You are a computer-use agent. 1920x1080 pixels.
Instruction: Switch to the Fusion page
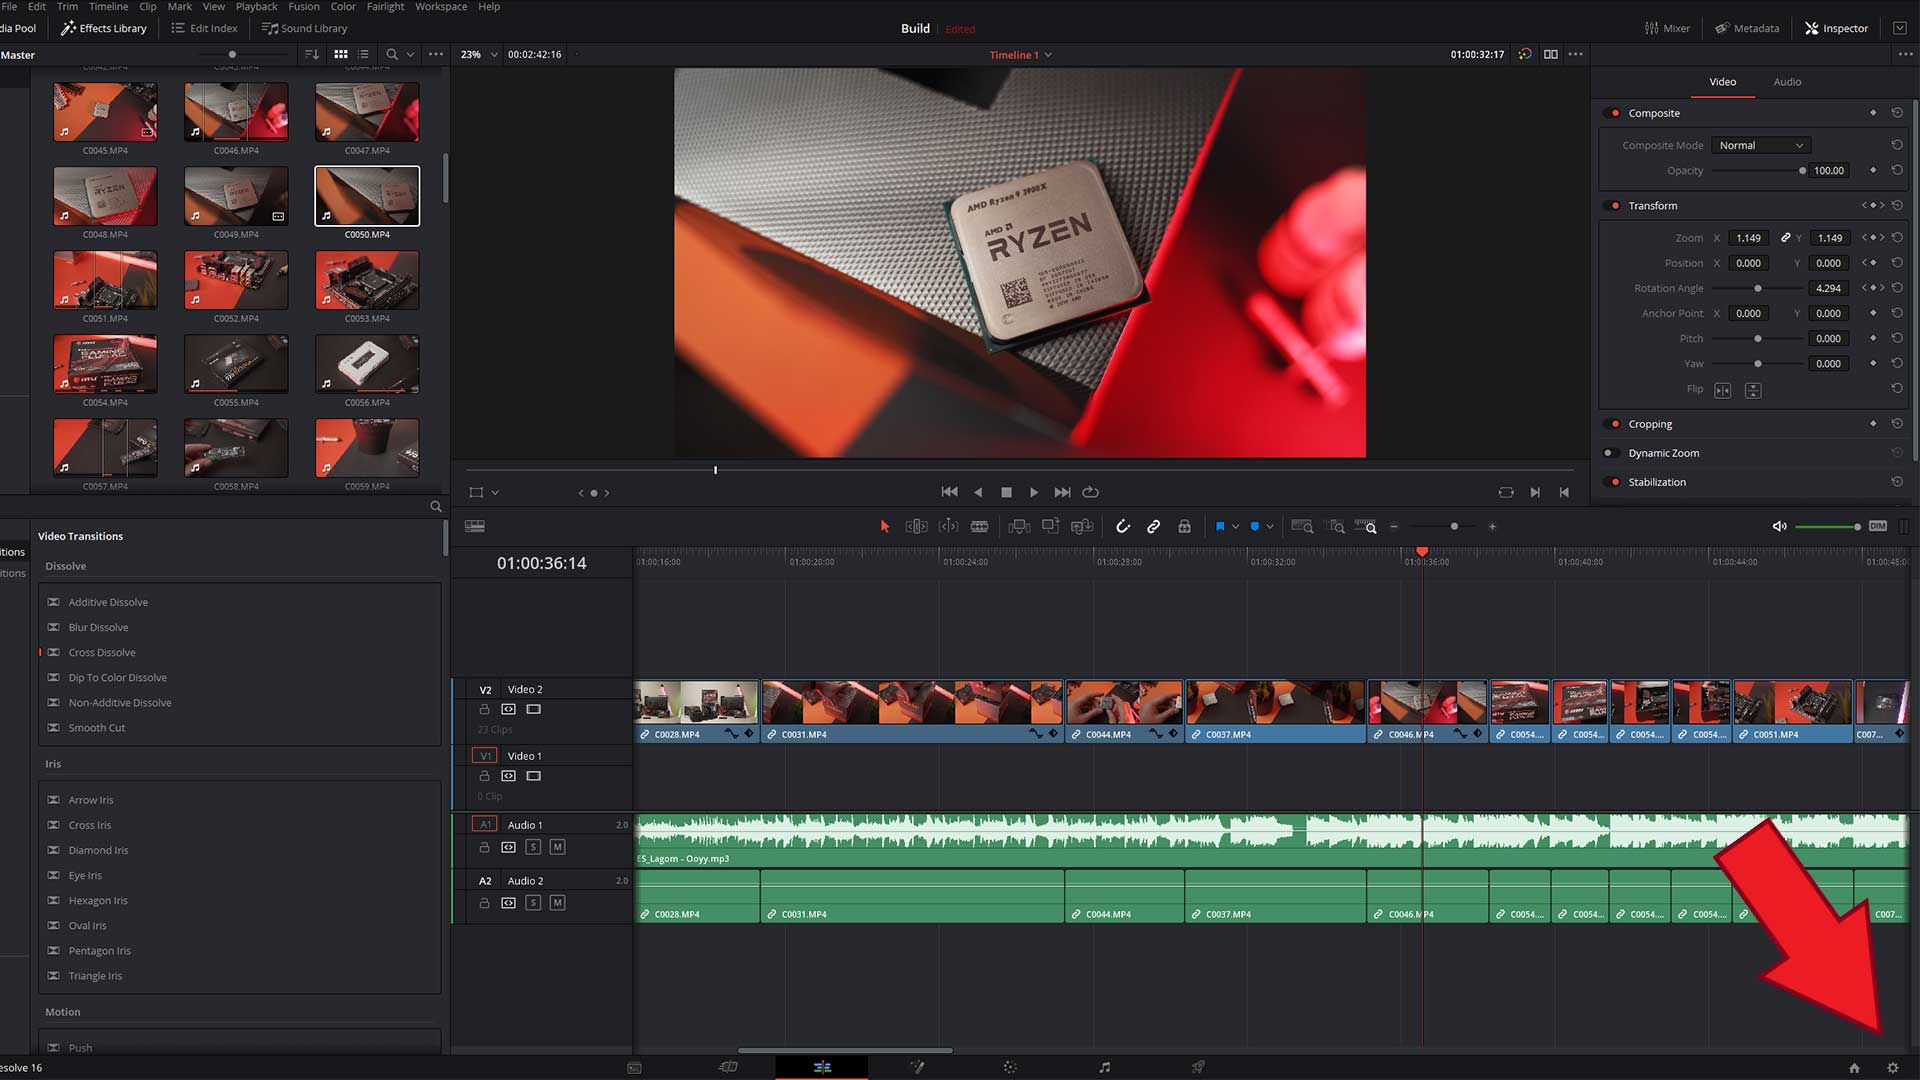point(917,1067)
